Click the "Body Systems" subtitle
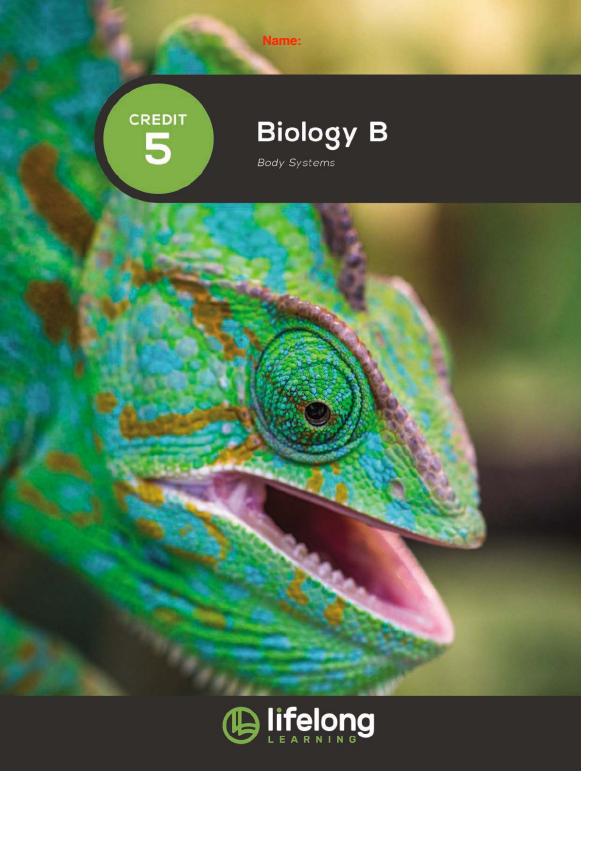Viewport: 595px width, 842px height. (x=296, y=162)
